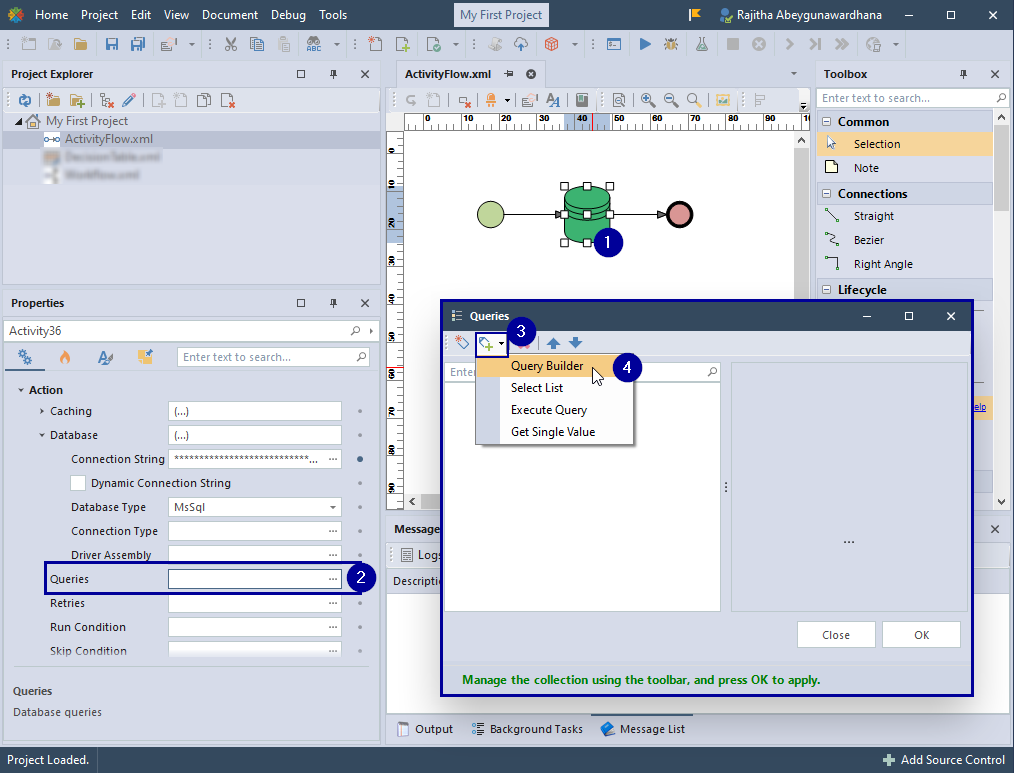Collapse the Action property group
This screenshot has width=1014, height=773.
pos(21,390)
